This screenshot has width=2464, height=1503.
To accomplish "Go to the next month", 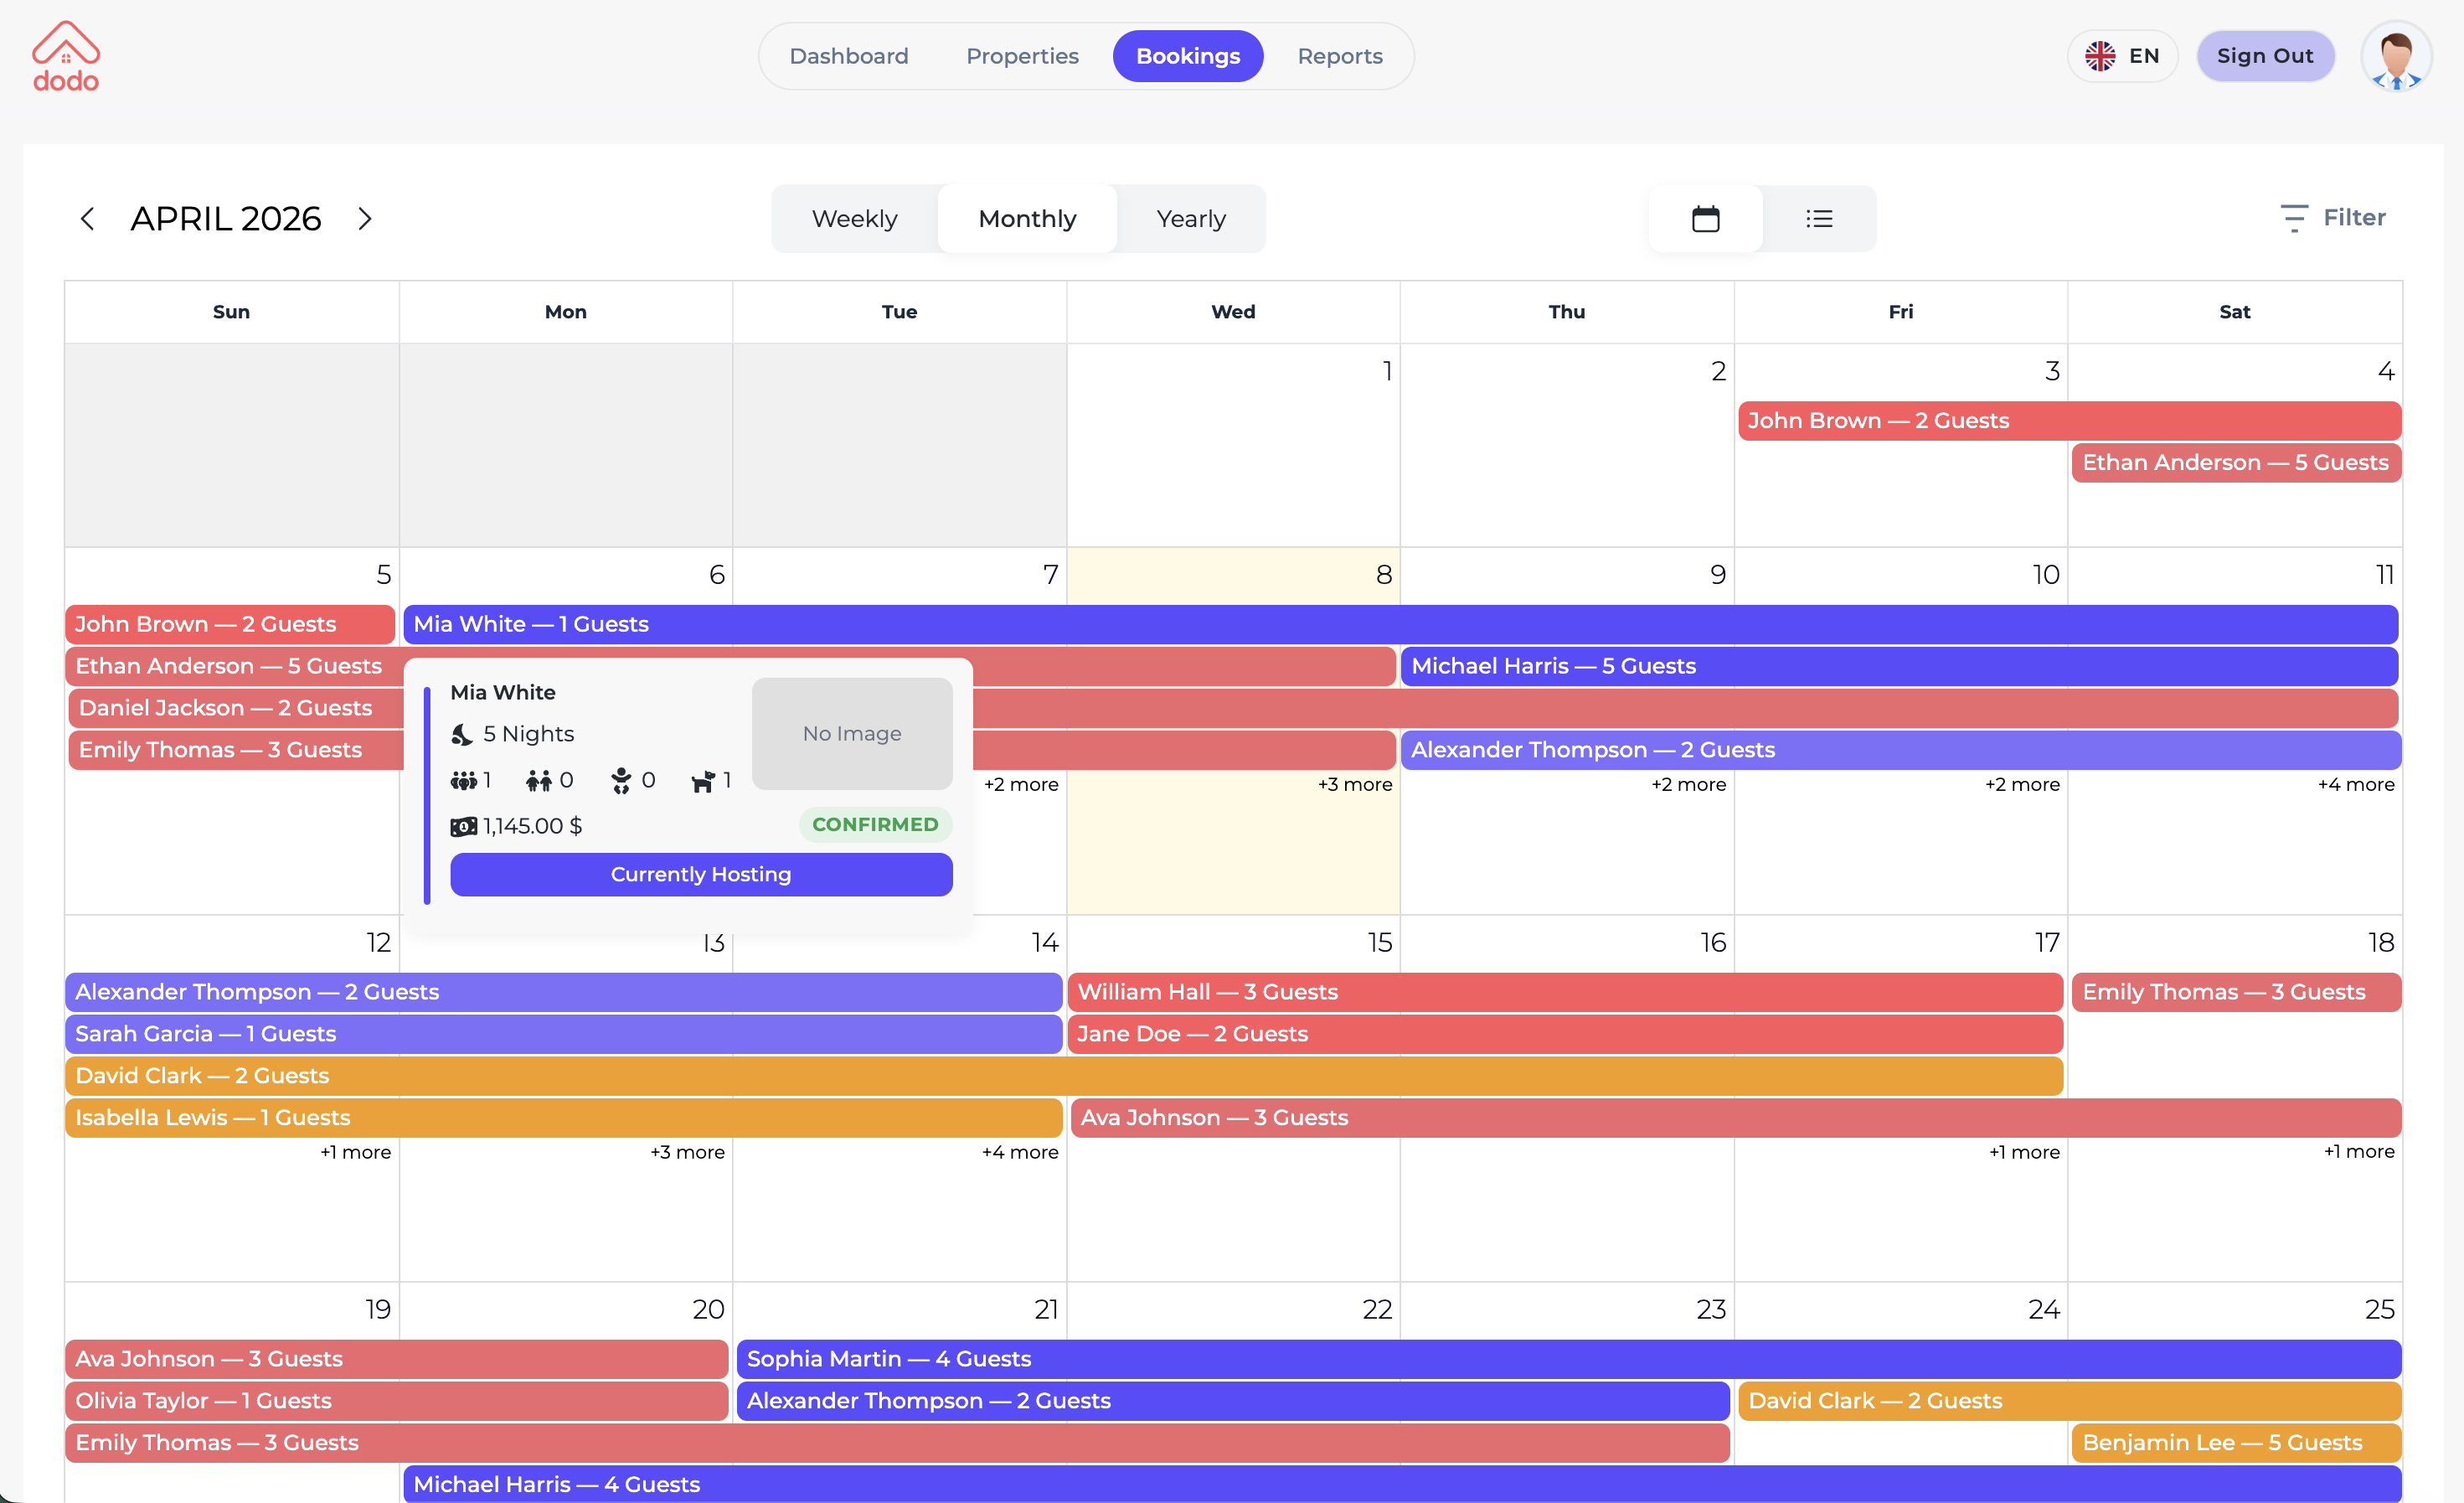I will click(x=364, y=218).
